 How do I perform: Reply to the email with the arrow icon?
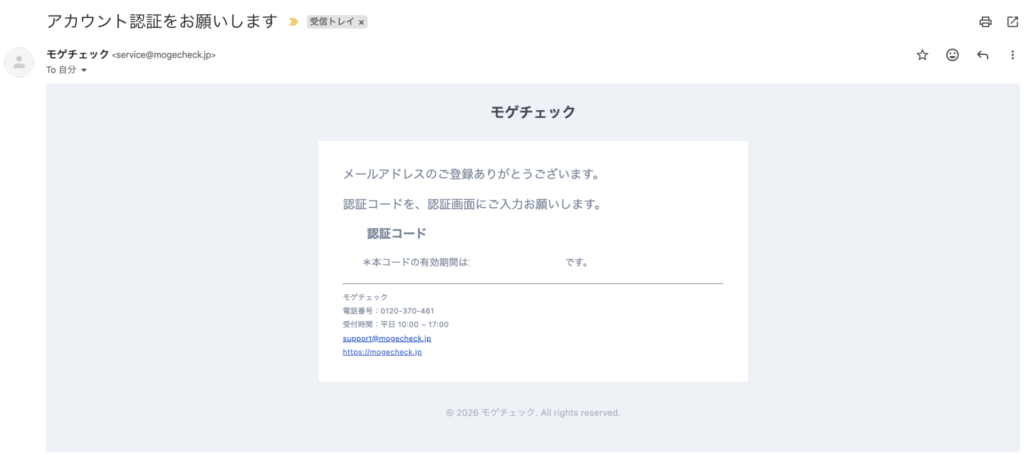(x=982, y=55)
